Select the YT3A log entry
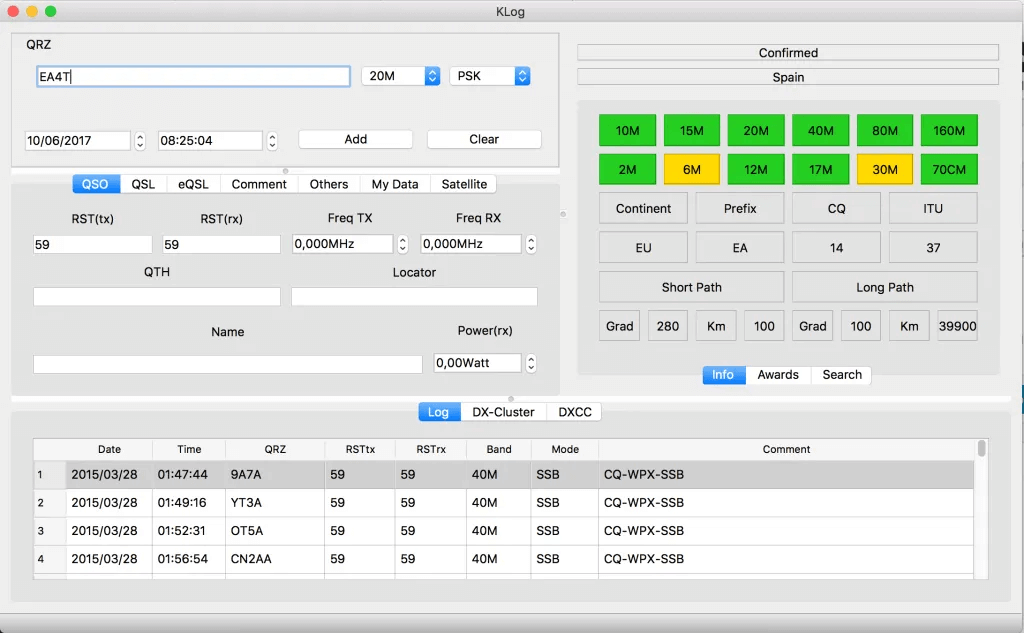This screenshot has height=633, width=1024. (x=504, y=503)
